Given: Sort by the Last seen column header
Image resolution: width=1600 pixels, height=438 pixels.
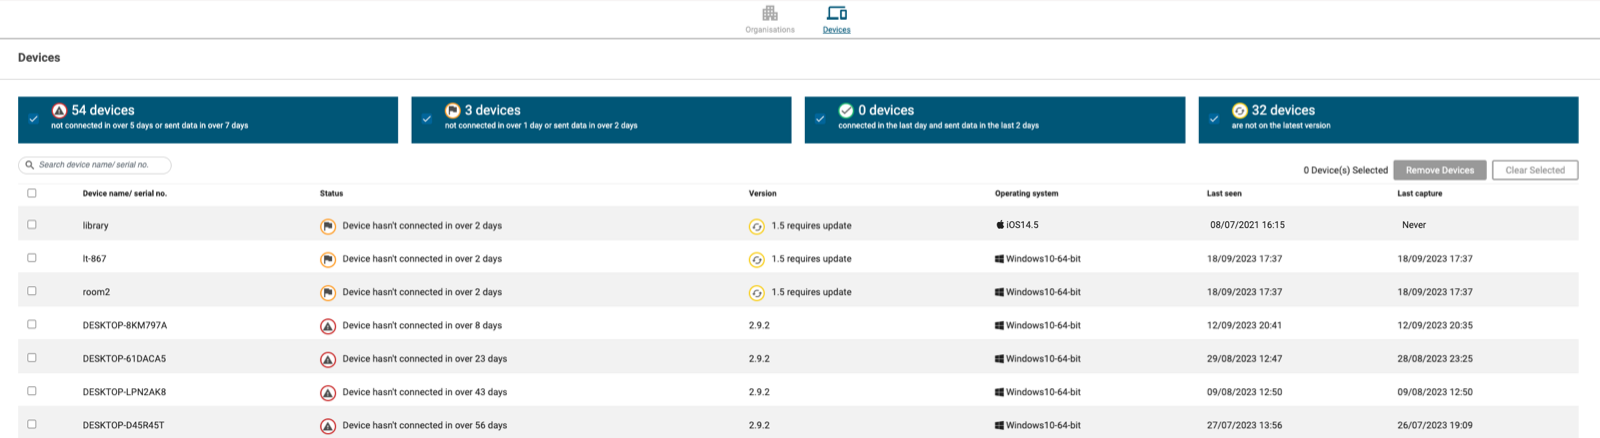Looking at the screenshot, I should click(1223, 194).
